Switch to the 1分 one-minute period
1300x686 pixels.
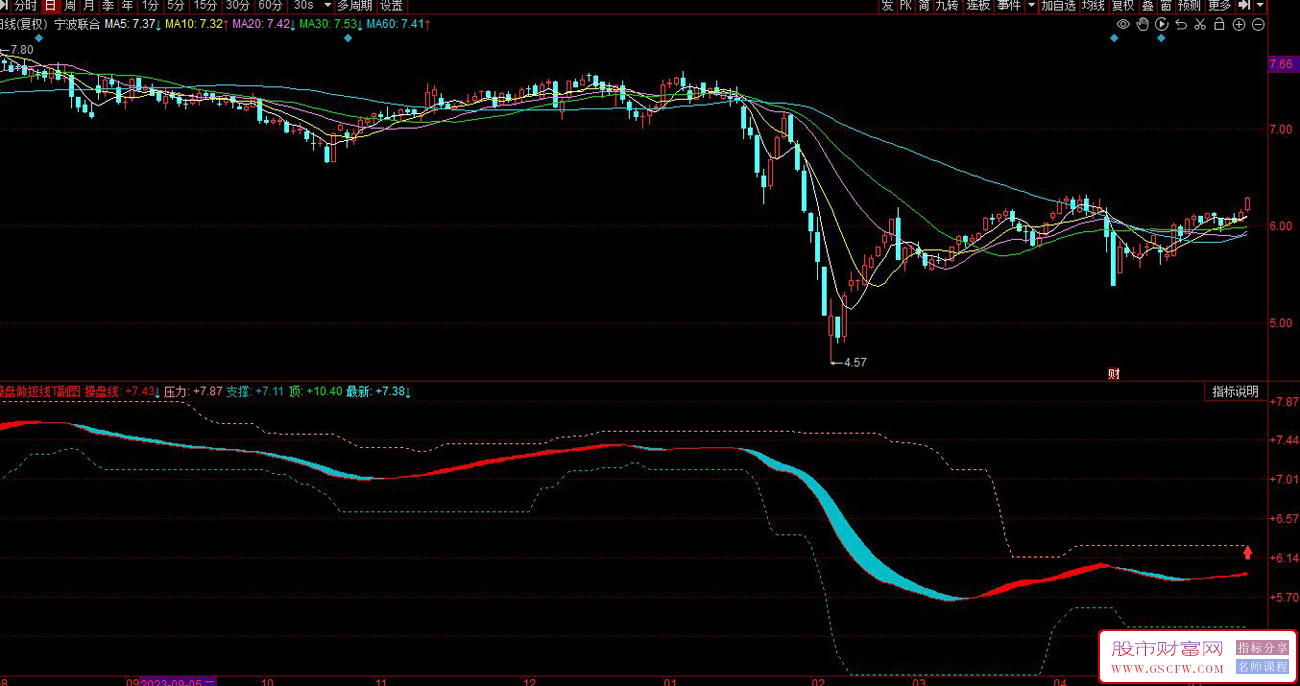(x=150, y=5)
